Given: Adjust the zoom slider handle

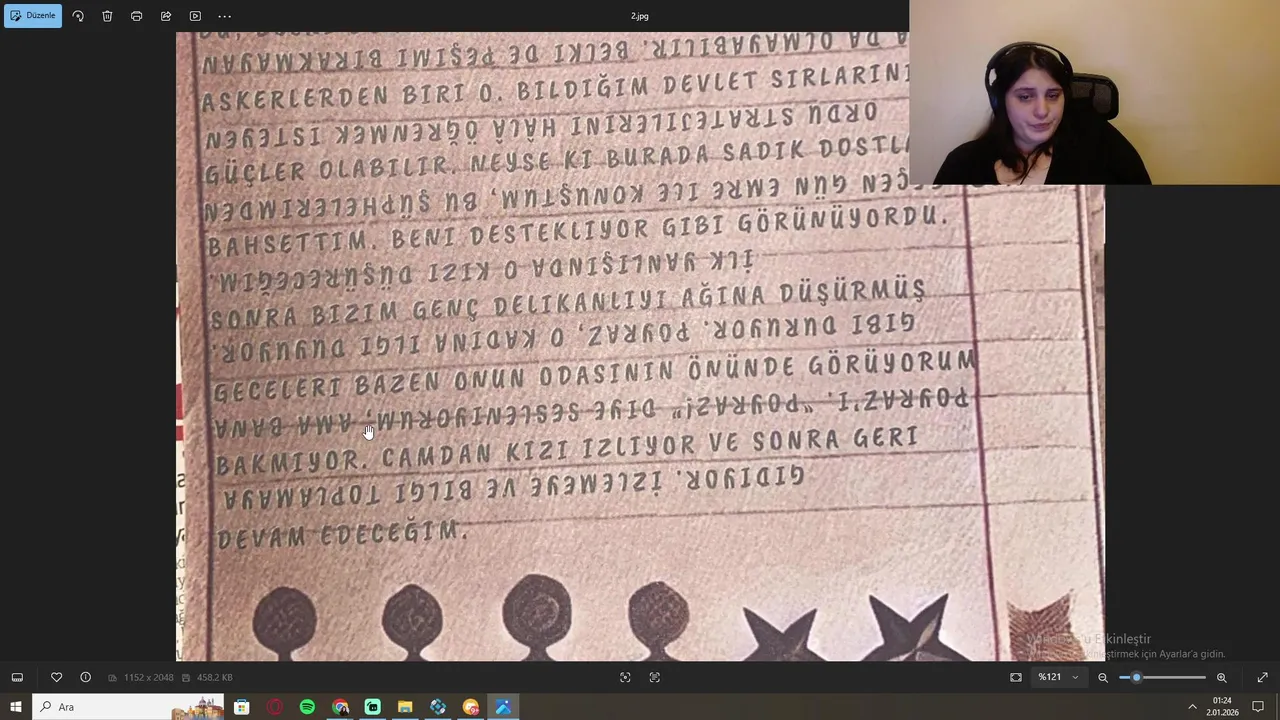Looking at the screenshot, I should coord(1136,677).
